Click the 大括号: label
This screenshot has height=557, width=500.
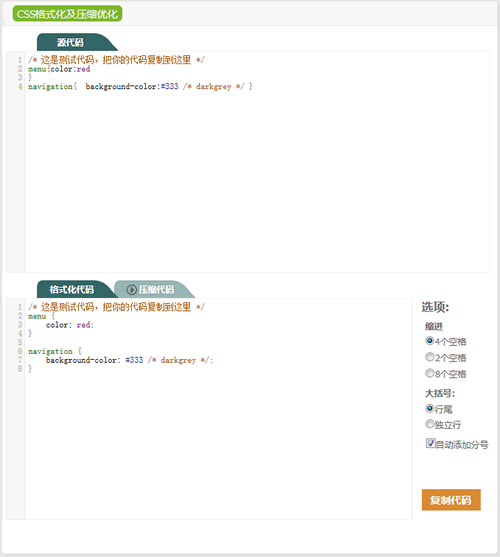coord(440,393)
